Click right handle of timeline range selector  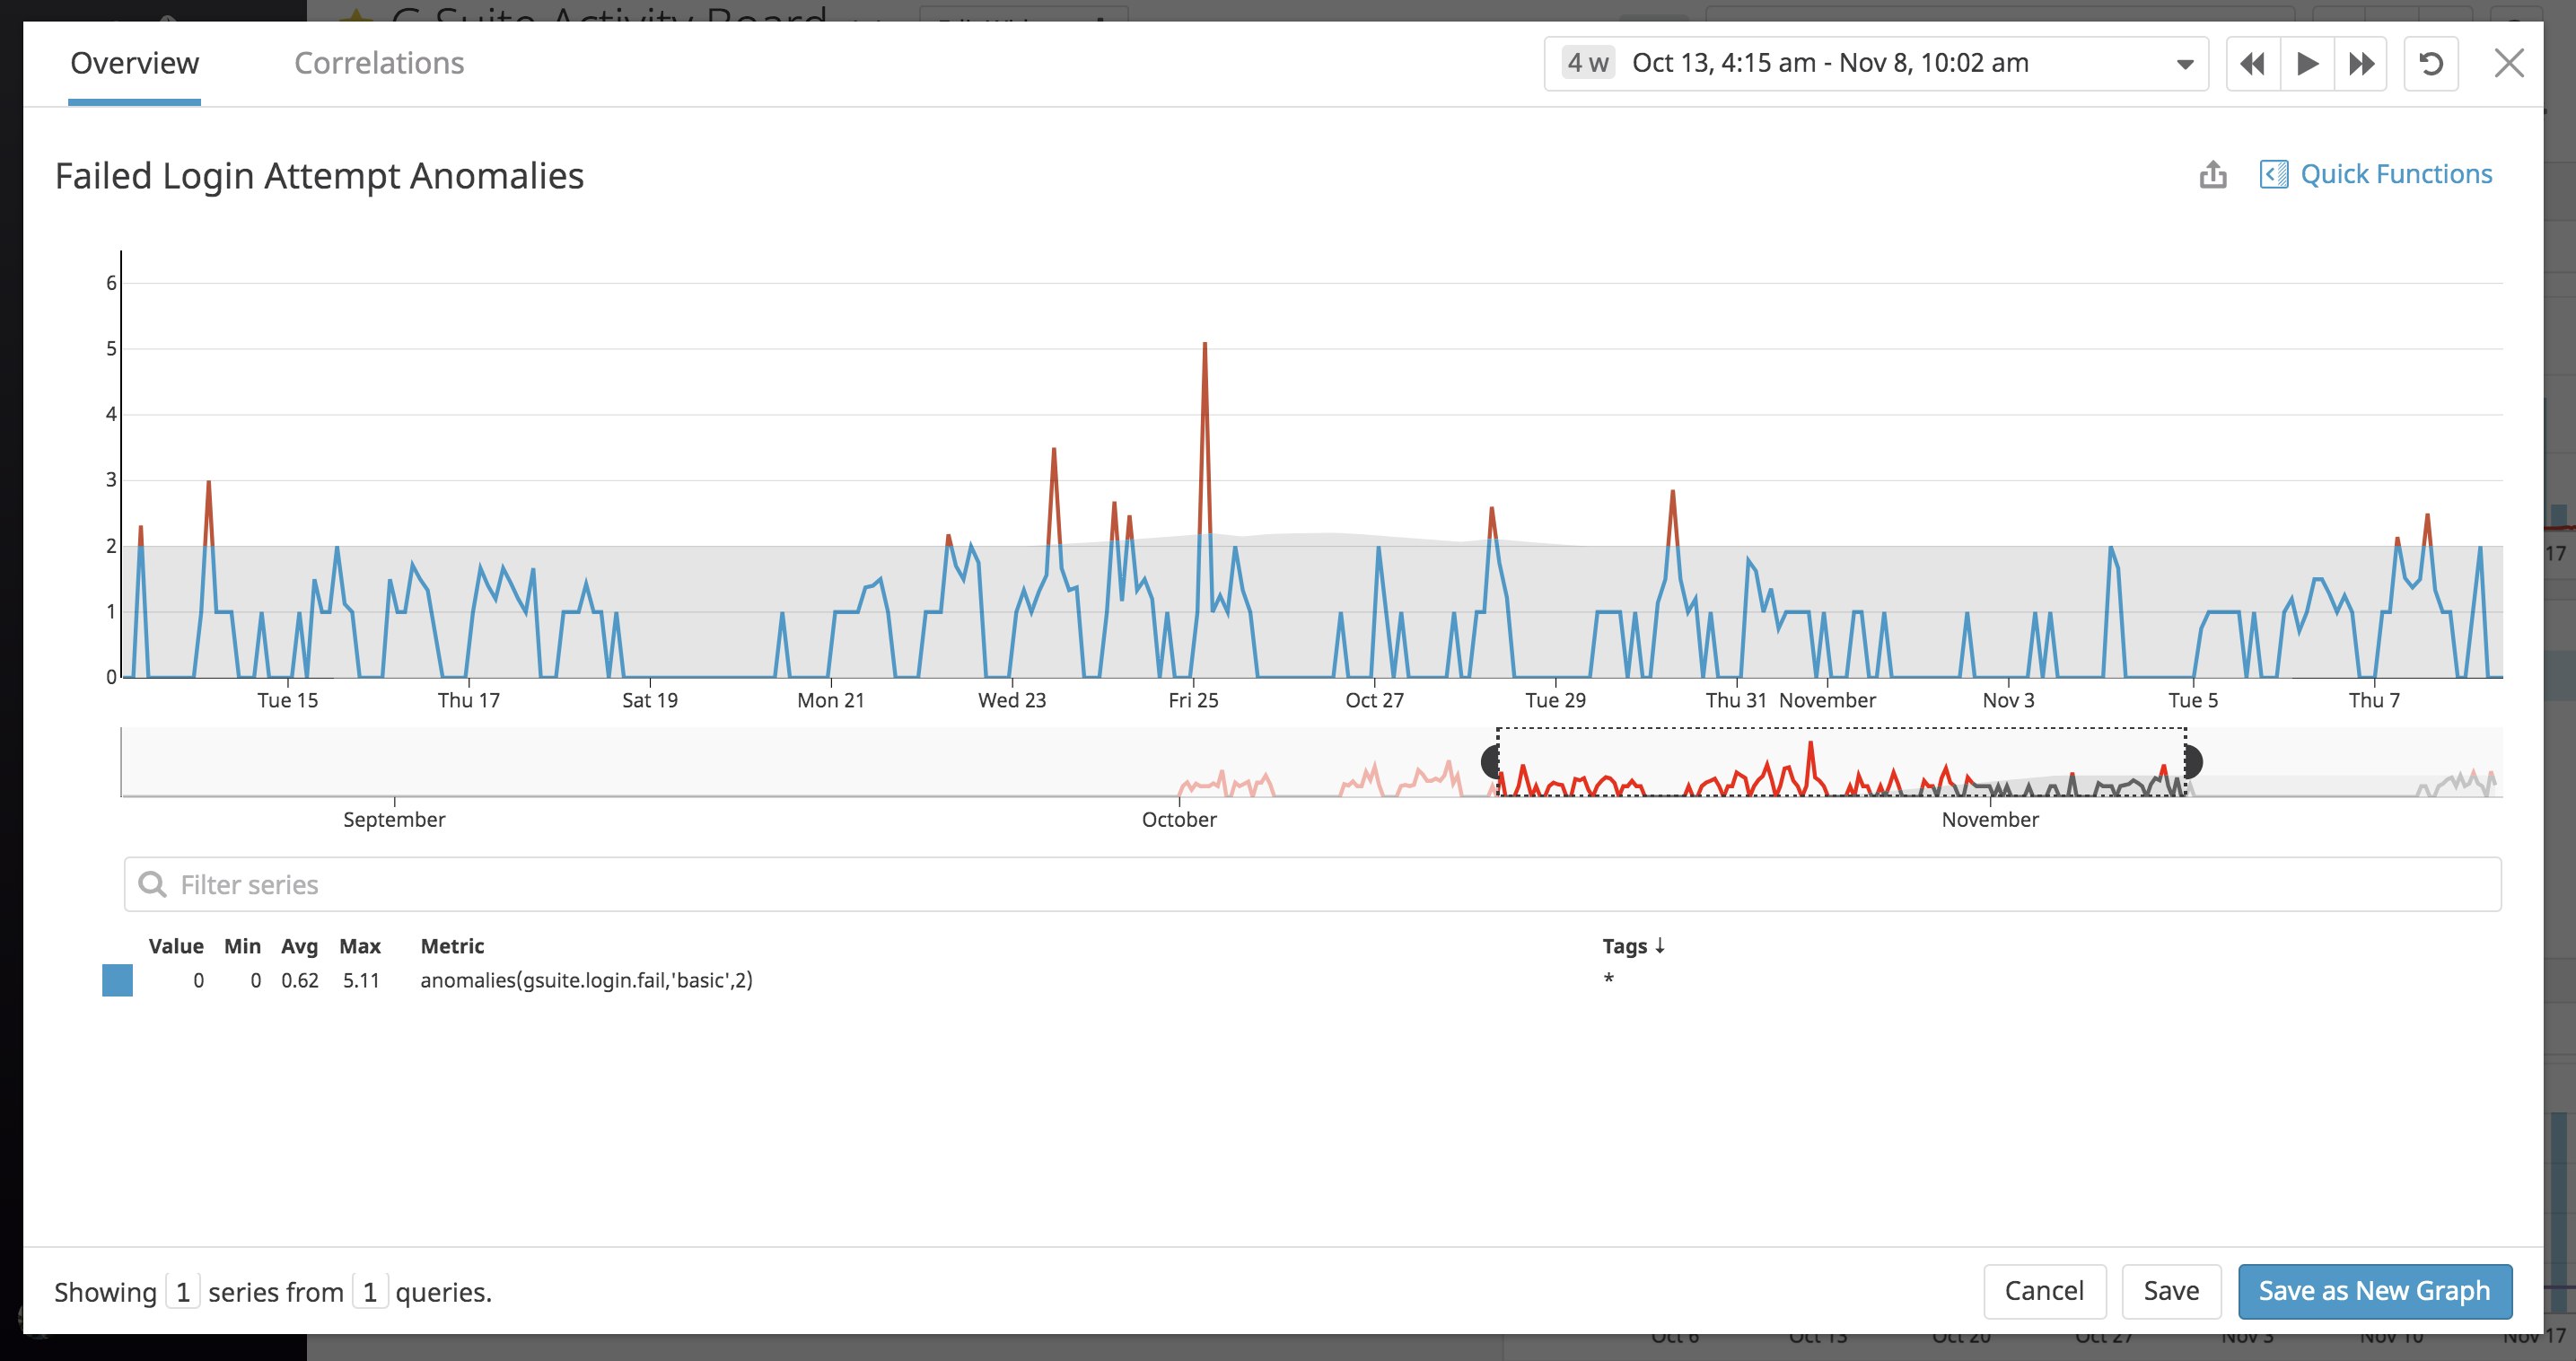pyautogui.click(x=2192, y=762)
